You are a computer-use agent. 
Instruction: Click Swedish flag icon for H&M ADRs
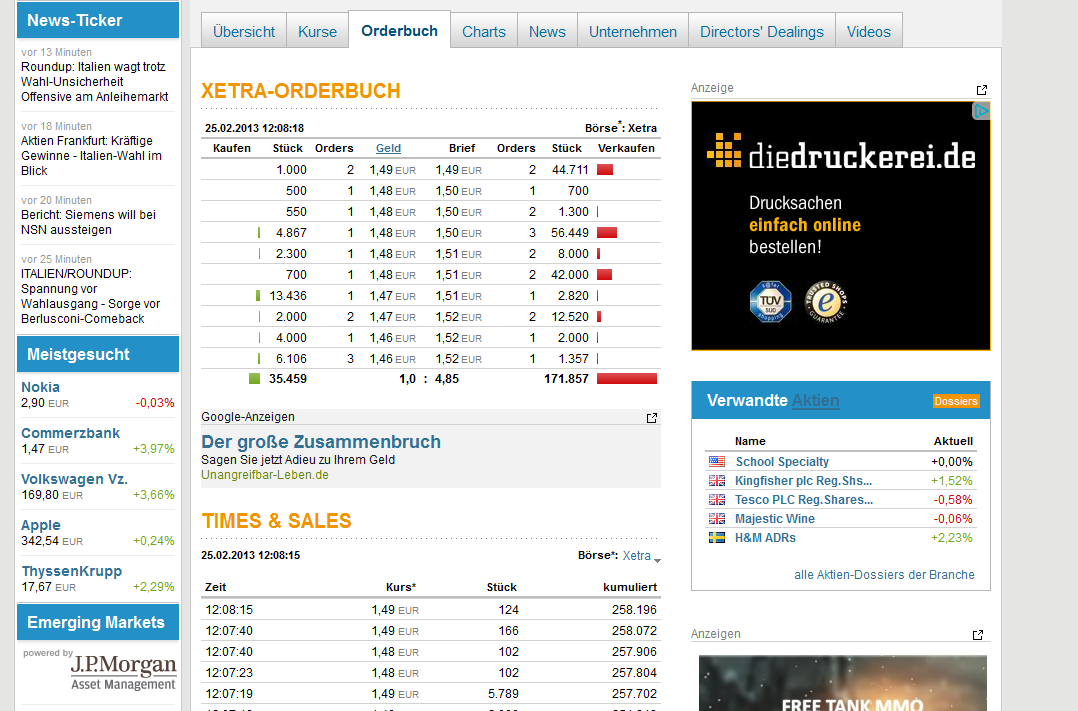coord(717,538)
